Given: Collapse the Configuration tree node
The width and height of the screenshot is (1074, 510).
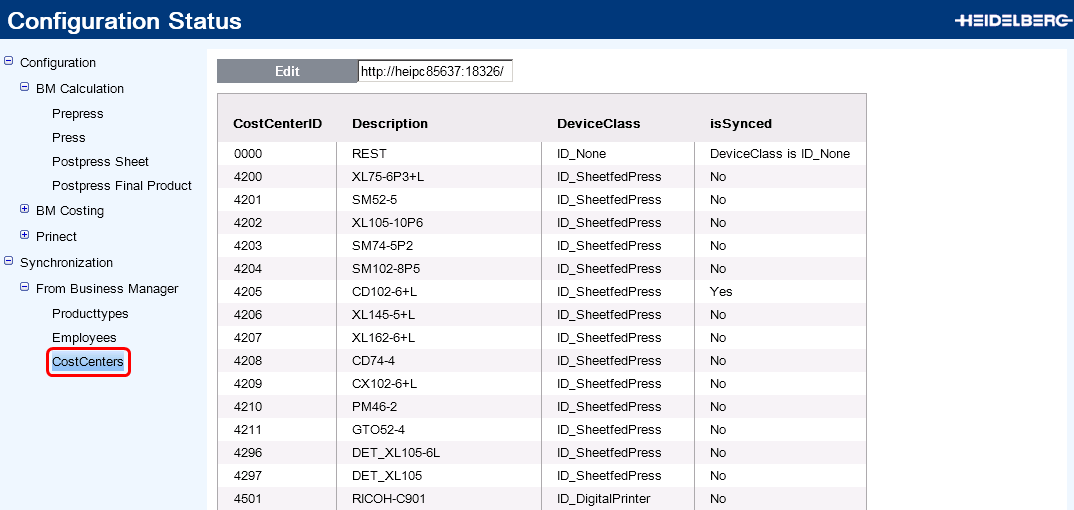Looking at the screenshot, I should [9, 62].
